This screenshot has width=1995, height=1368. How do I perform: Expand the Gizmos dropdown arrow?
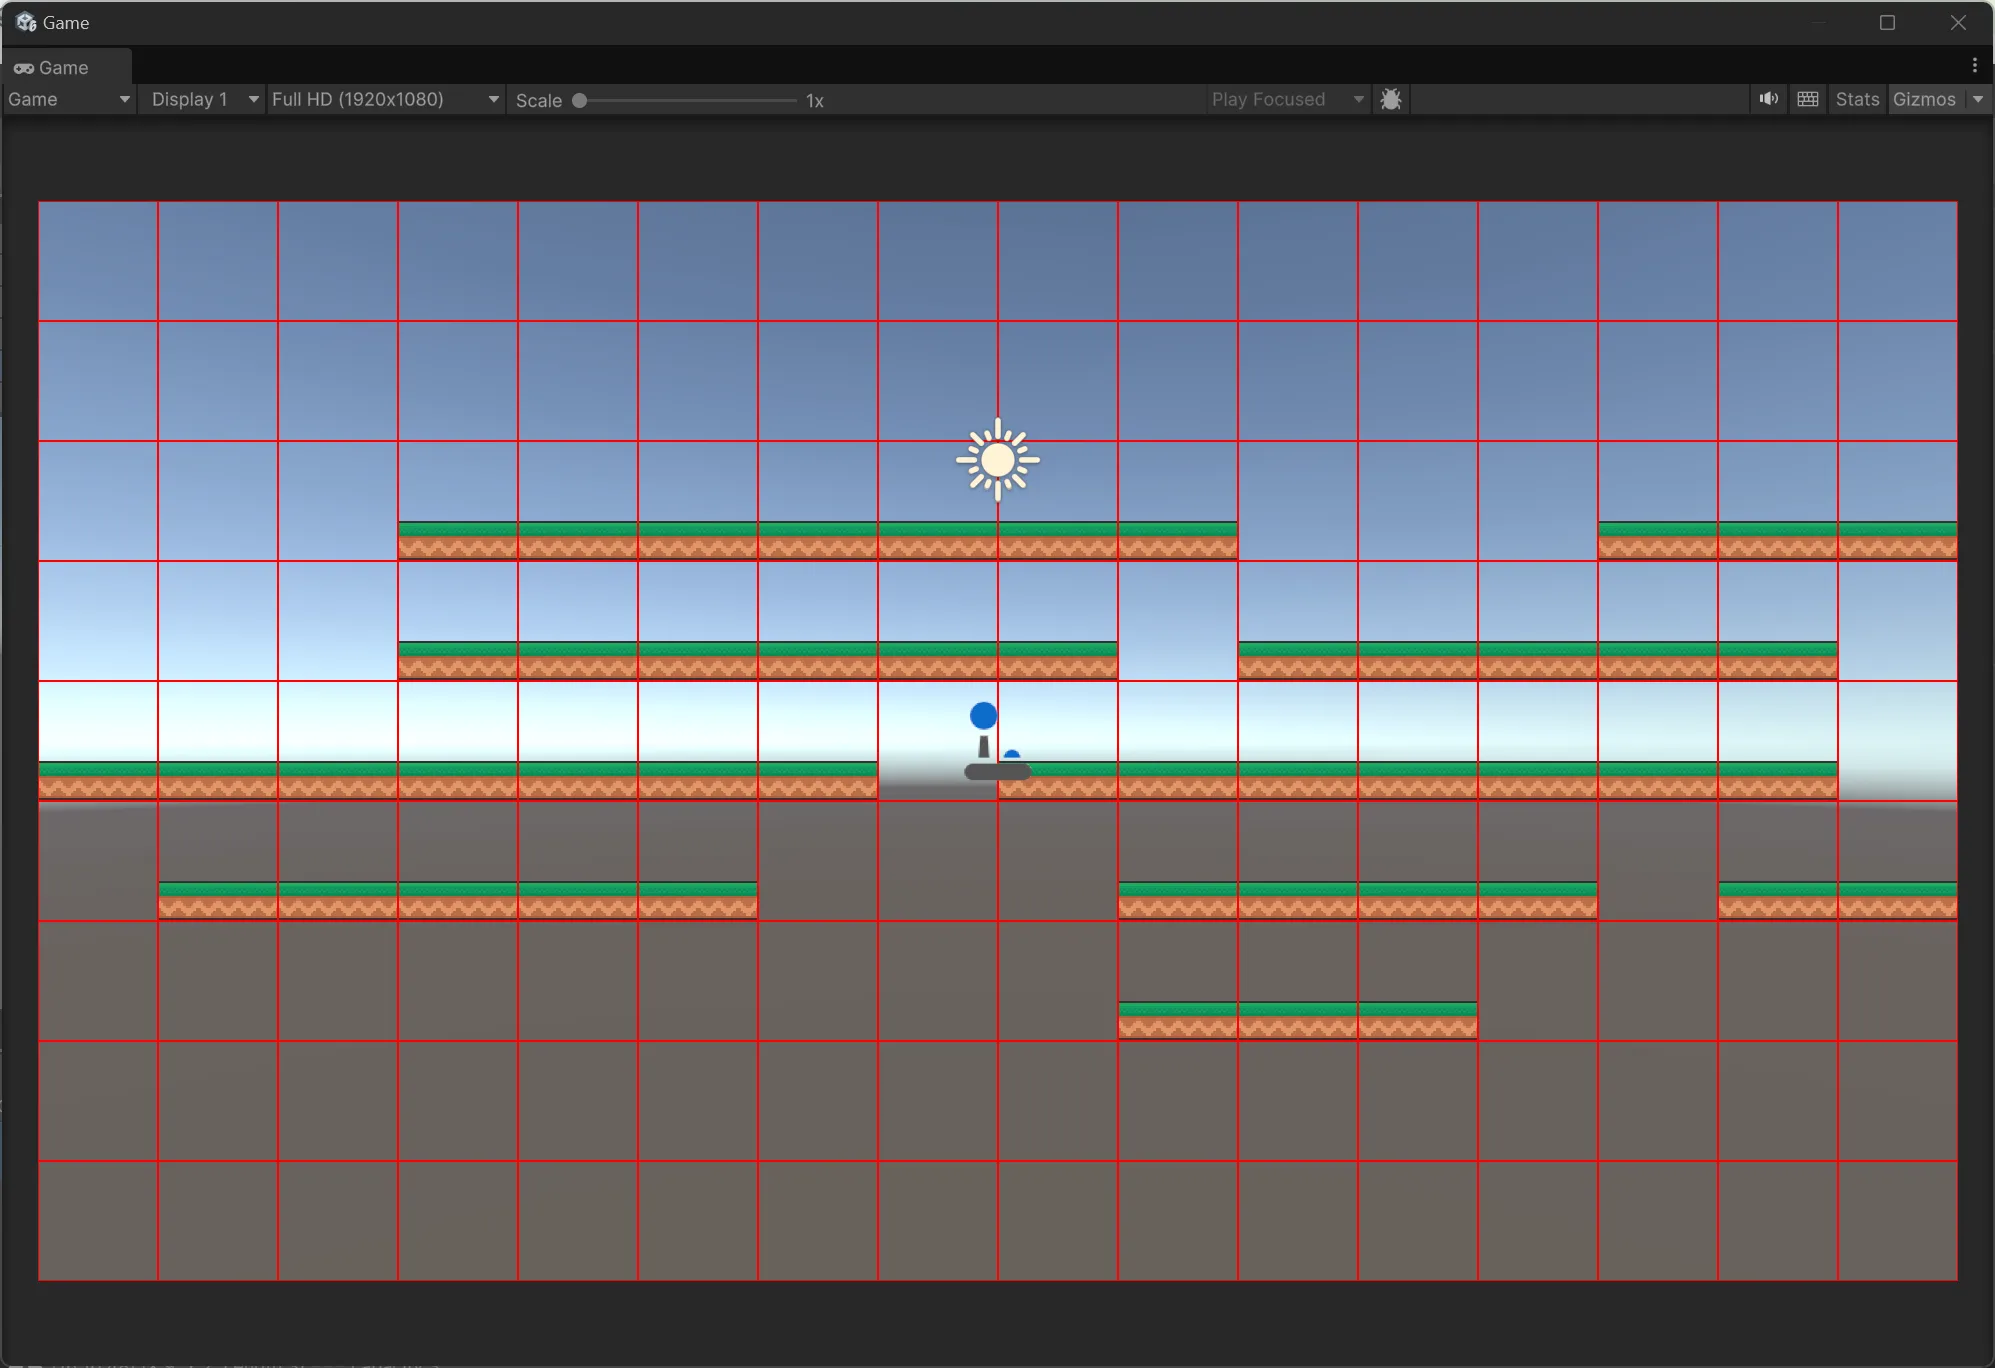[x=1978, y=99]
